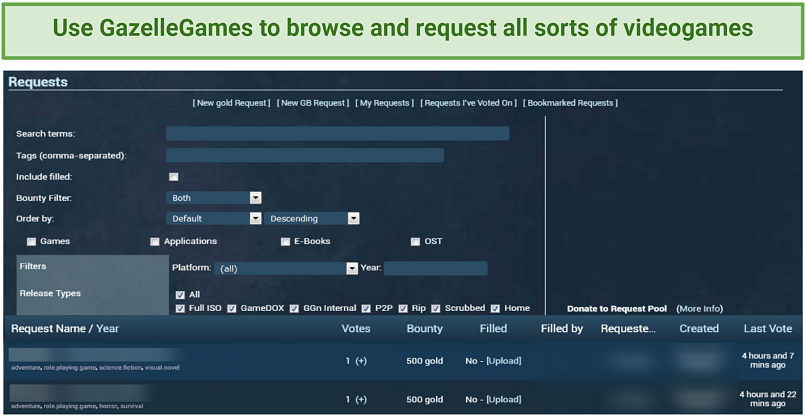The image size is (806, 416).
Task: Click the science.fiction tag
Action: (x=121, y=368)
